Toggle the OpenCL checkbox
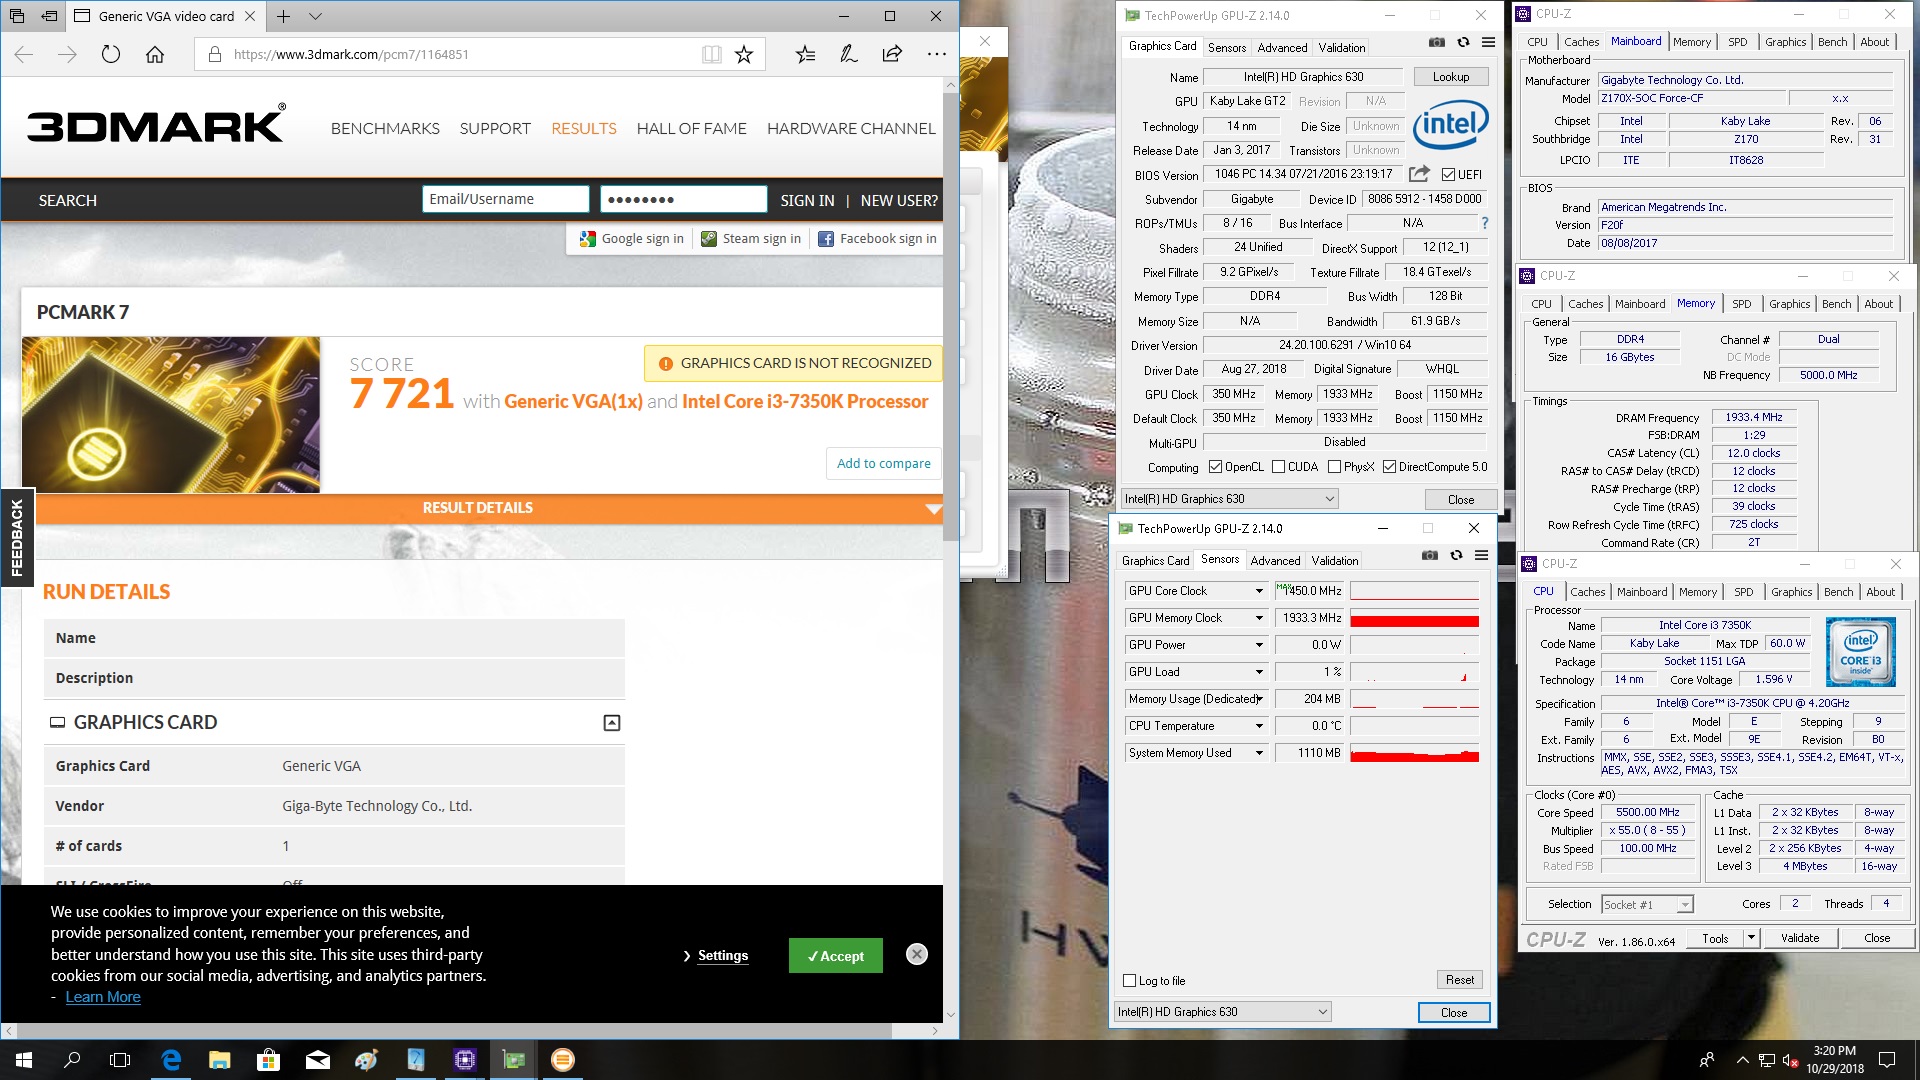This screenshot has height=1080, width=1920. [x=1215, y=467]
